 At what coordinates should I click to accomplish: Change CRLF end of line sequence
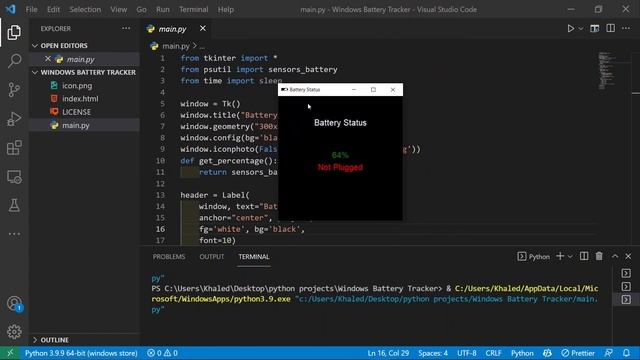(493, 353)
